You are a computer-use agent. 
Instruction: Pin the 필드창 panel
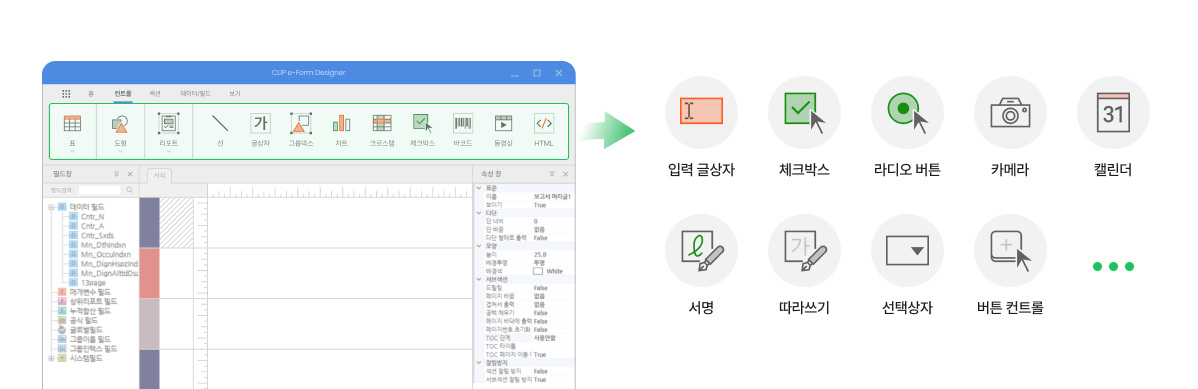coord(116,174)
